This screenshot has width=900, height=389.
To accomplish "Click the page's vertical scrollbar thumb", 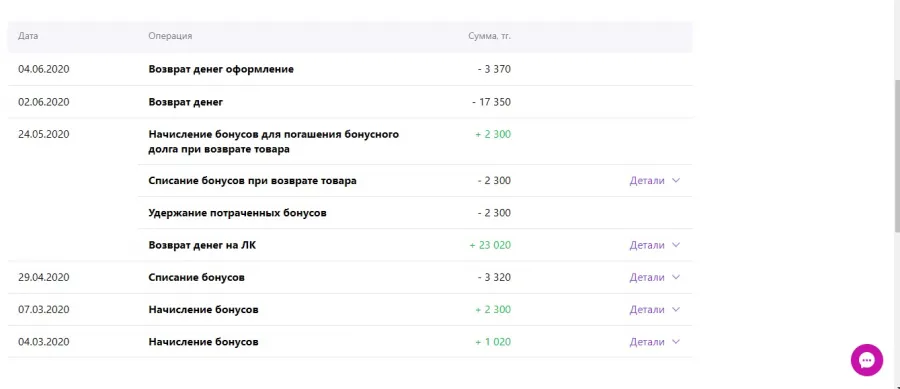I will pos(897,155).
